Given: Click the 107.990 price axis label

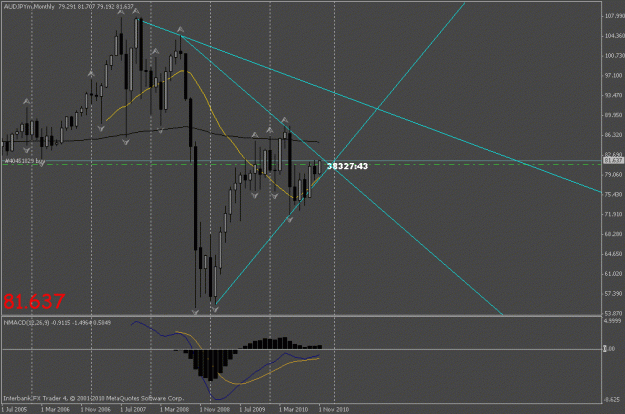Looking at the screenshot, I should (x=614, y=16).
